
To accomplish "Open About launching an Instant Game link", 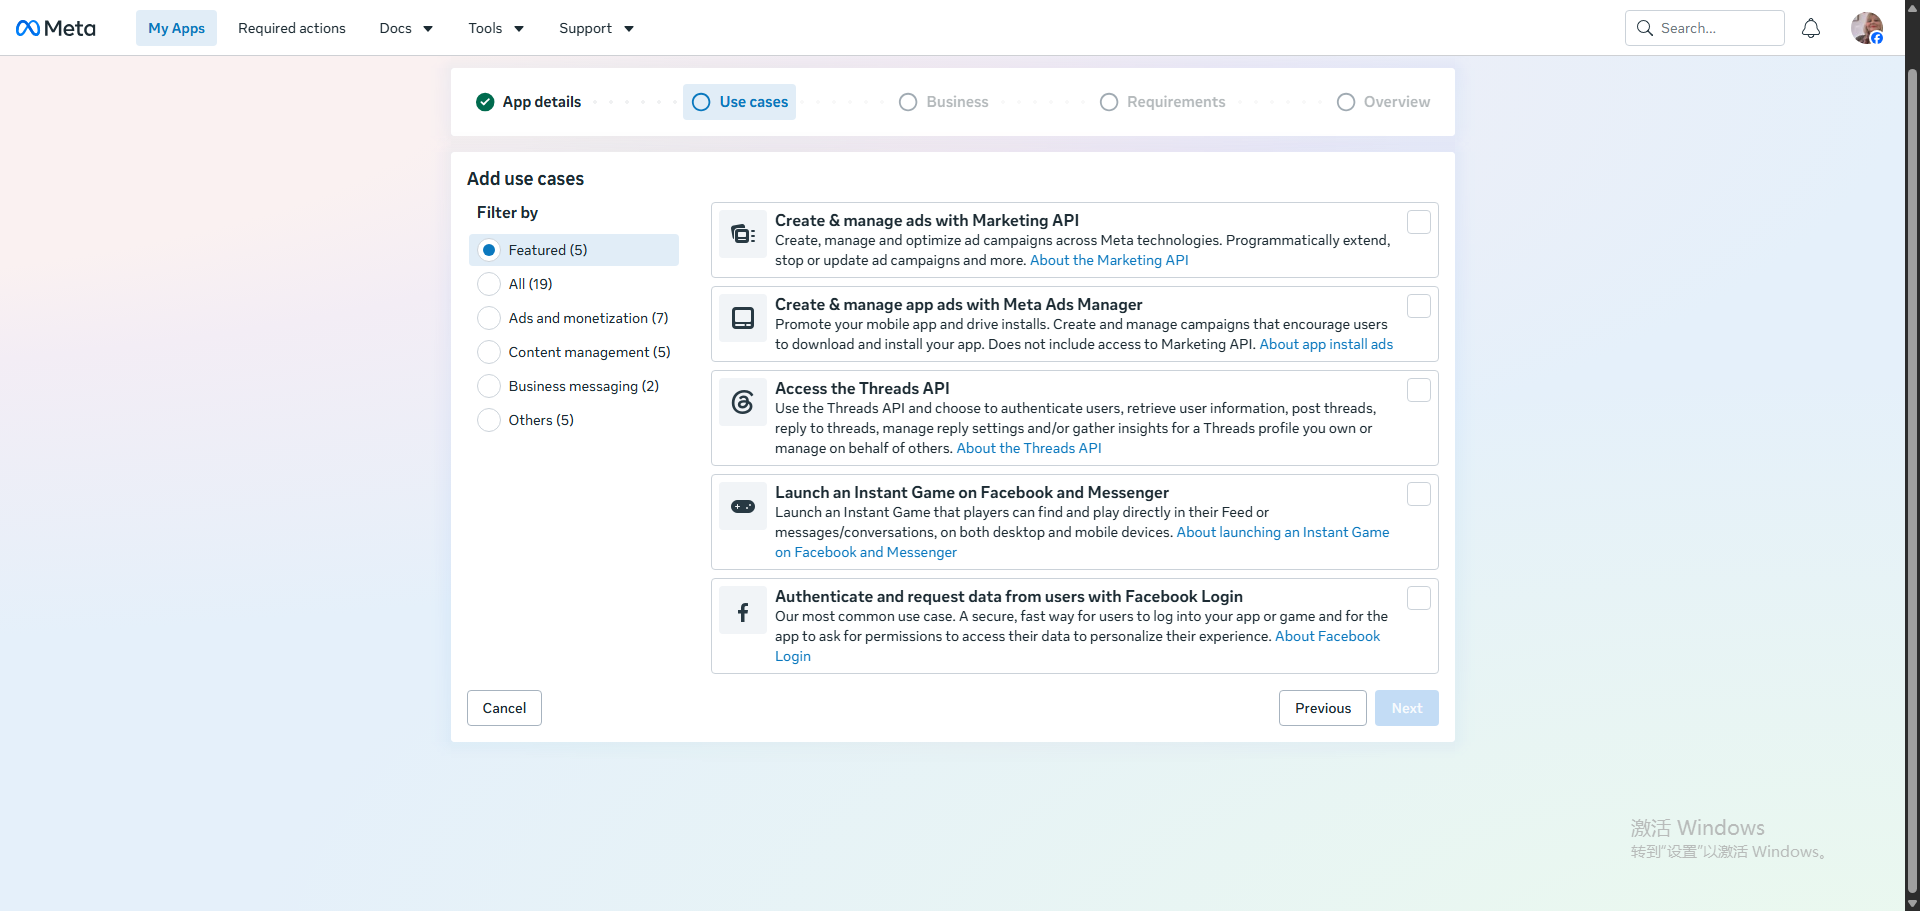I will click(x=1283, y=532).
